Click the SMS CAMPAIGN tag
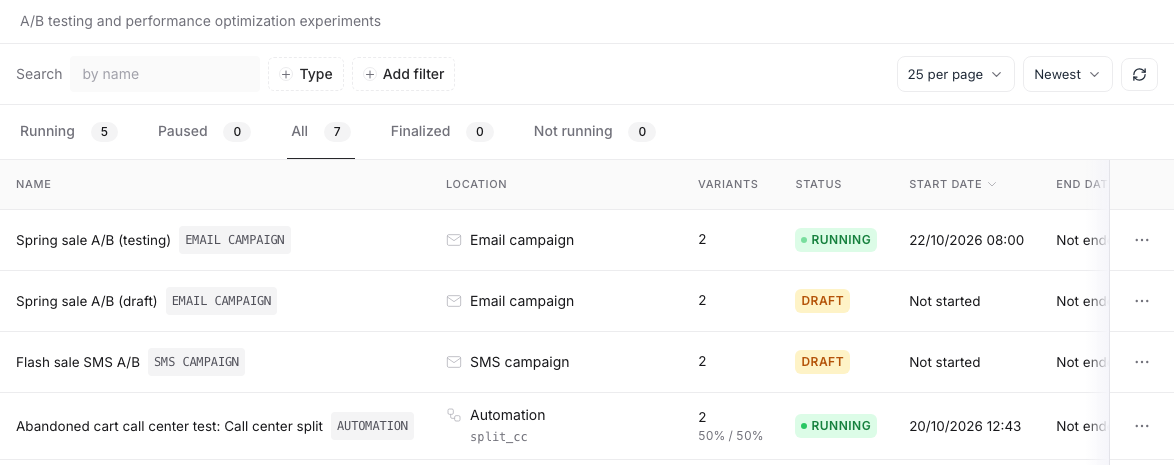Image resolution: width=1174 pixels, height=465 pixels. 196,362
